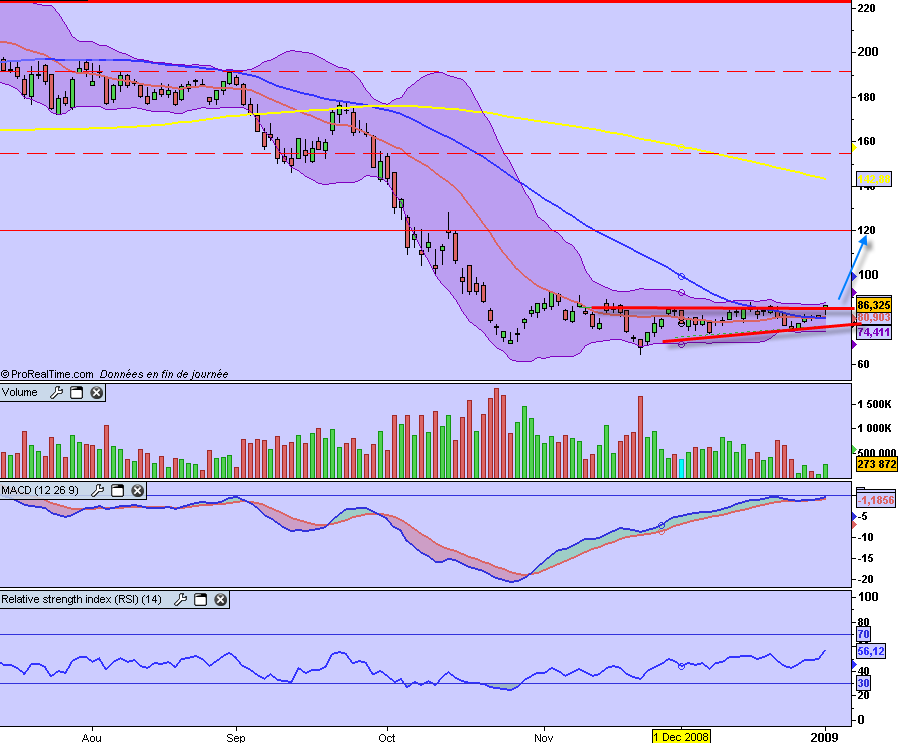Remove the RSI indicator with its X icon

(x=220, y=601)
